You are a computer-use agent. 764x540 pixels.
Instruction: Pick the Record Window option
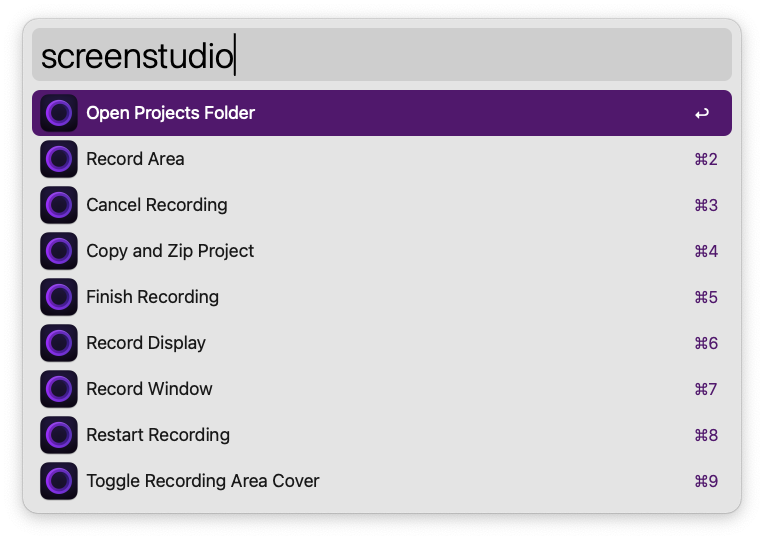(149, 389)
